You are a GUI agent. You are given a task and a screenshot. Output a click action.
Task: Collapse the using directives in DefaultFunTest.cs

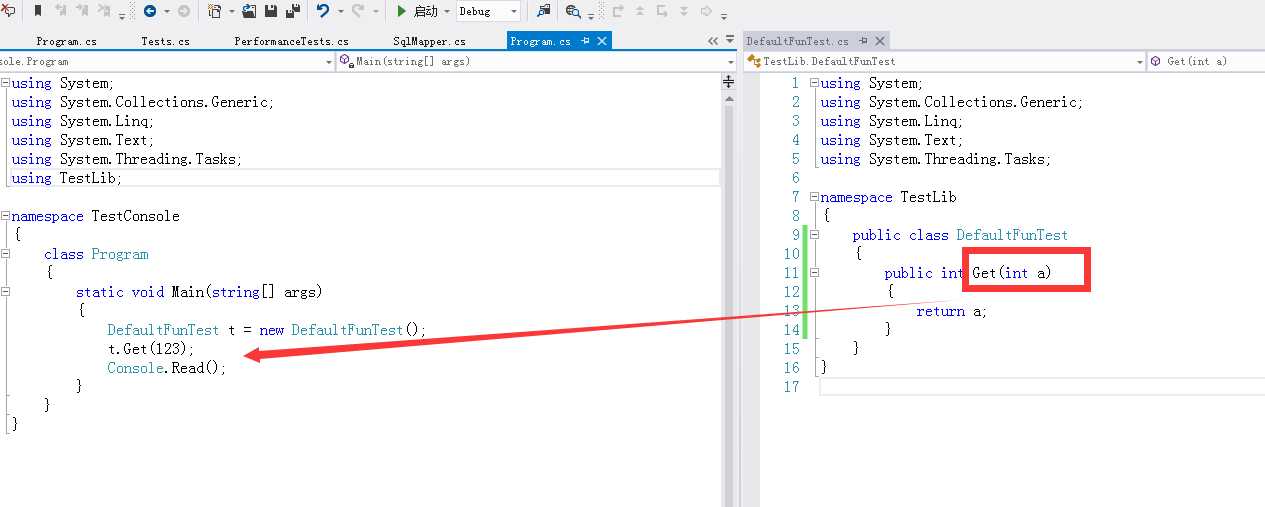(x=814, y=83)
